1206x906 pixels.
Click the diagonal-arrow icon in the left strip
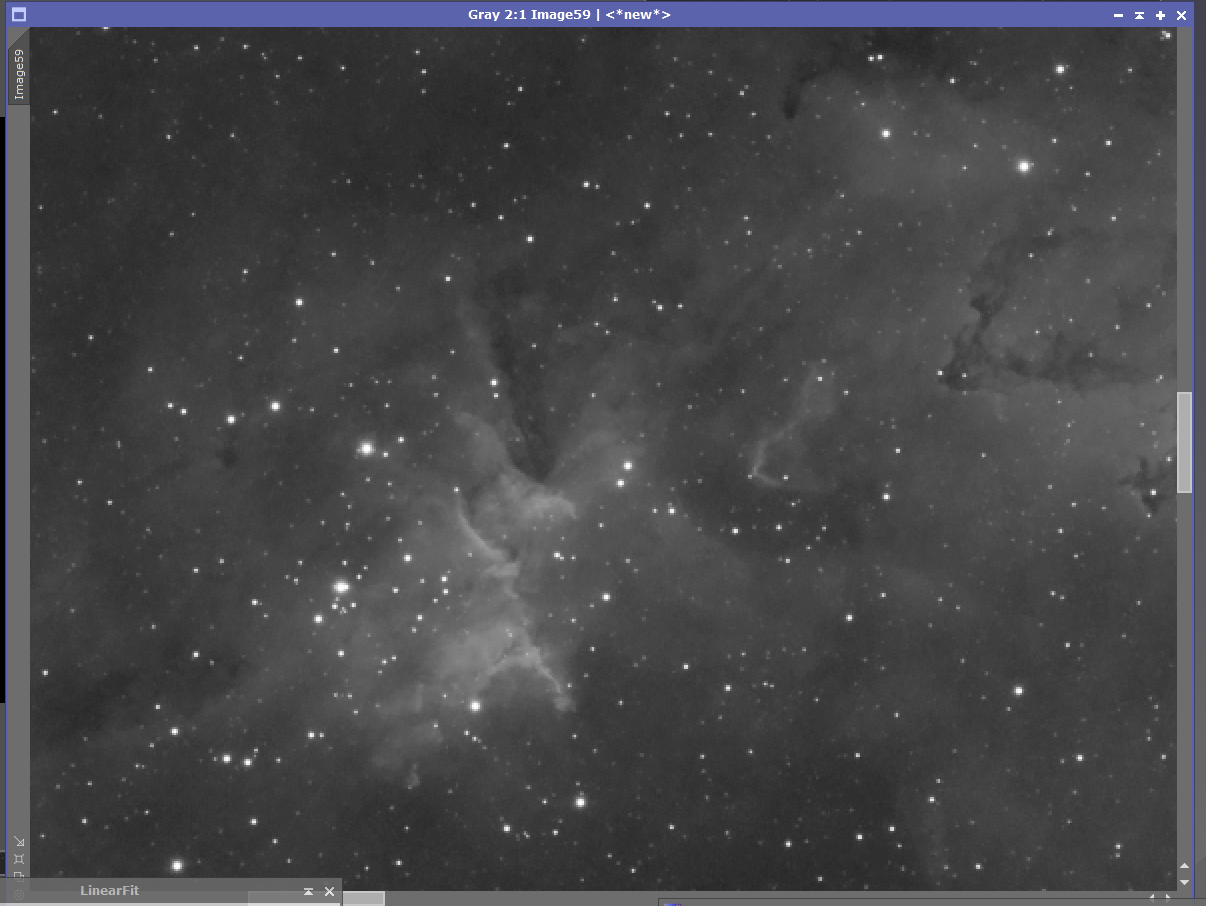point(19,841)
